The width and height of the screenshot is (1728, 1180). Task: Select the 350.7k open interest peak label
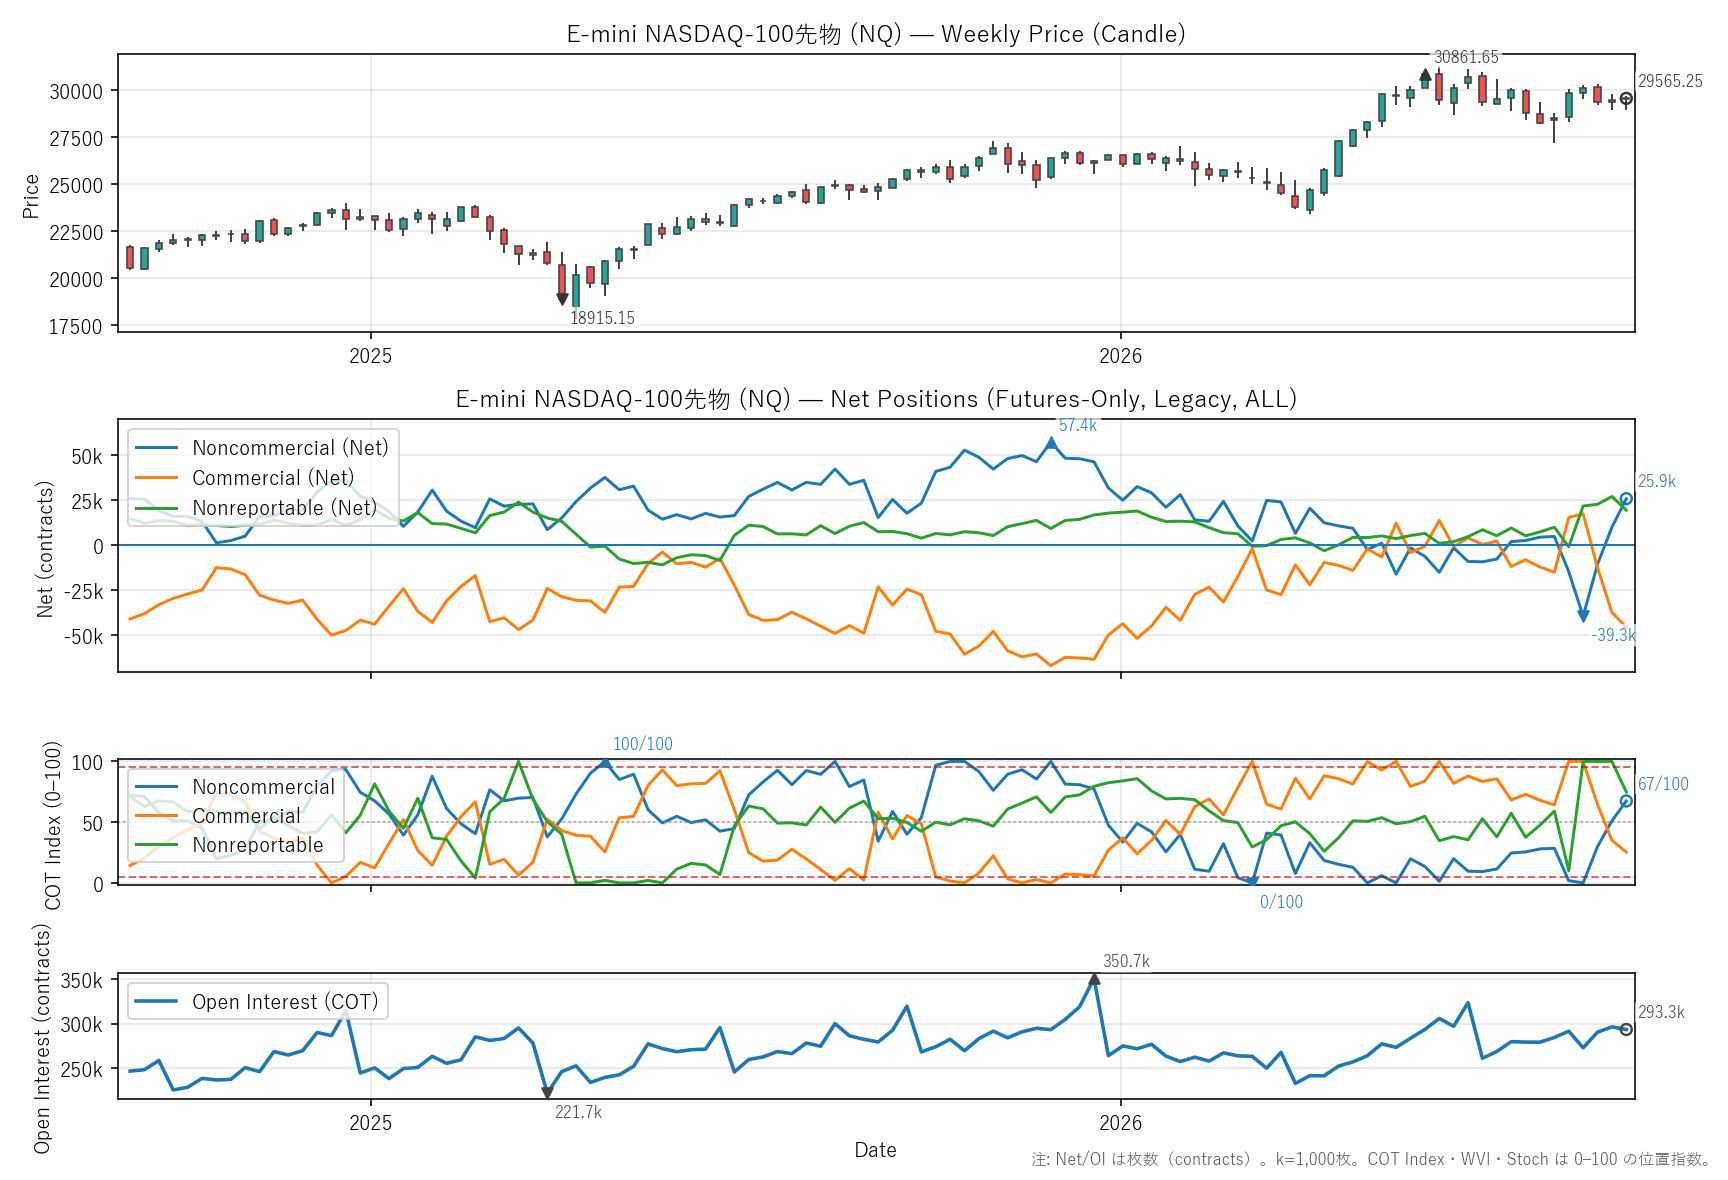tap(1126, 961)
